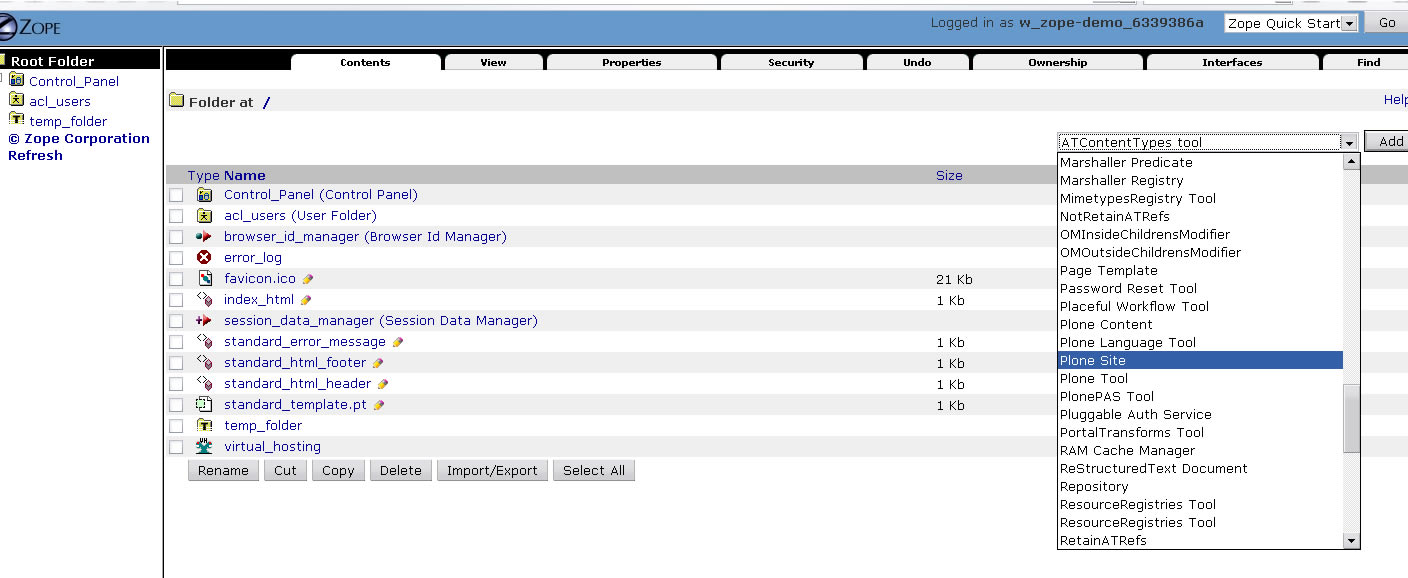The image size is (1408, 578).
Task: Click the temp_folder icon in left tree
Action: click(17, 120)
